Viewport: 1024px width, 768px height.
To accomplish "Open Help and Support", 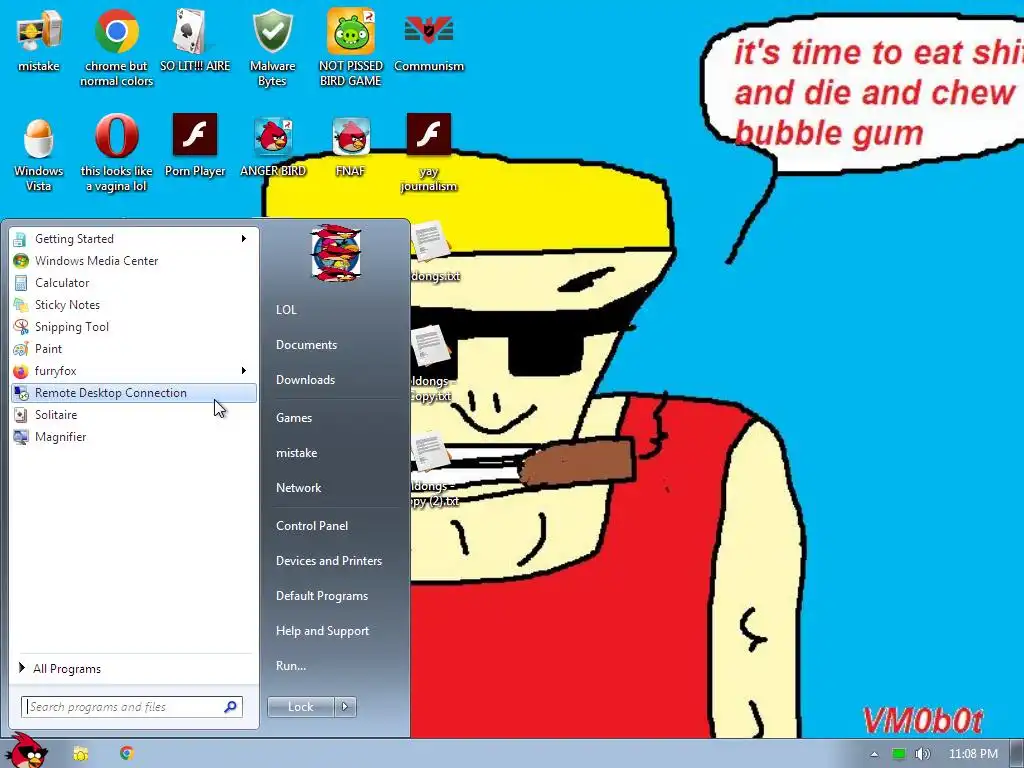I will tap(322, 631).
